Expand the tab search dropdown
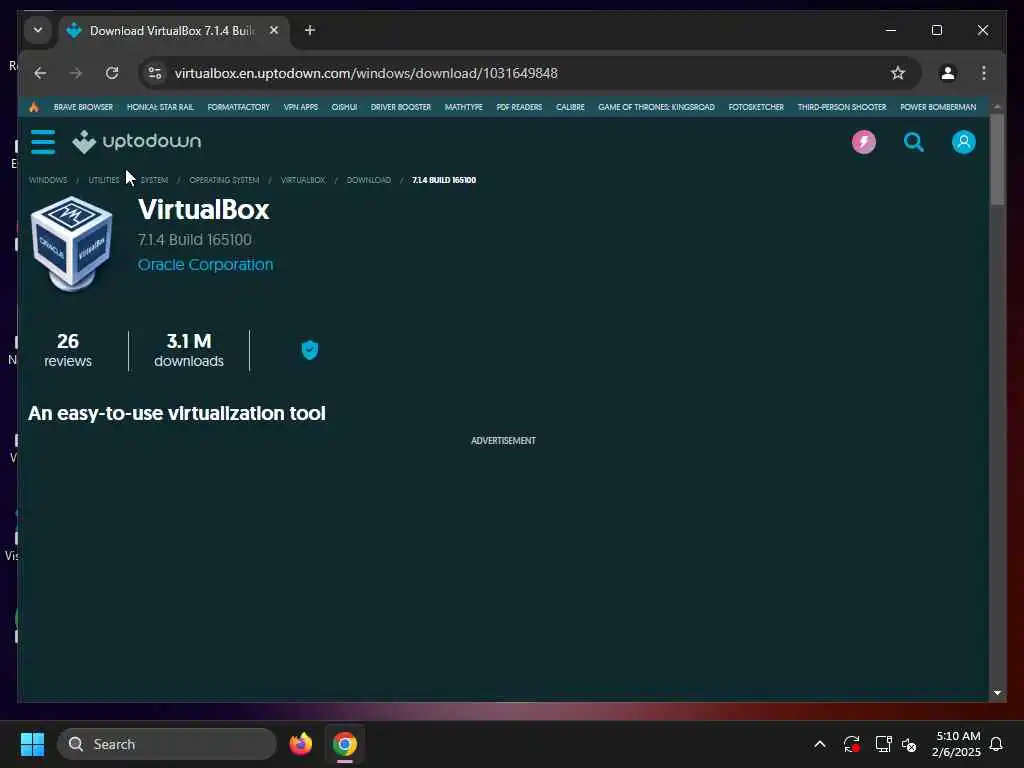This screenshot has height=768, width=1024. [x=38, y=31]
